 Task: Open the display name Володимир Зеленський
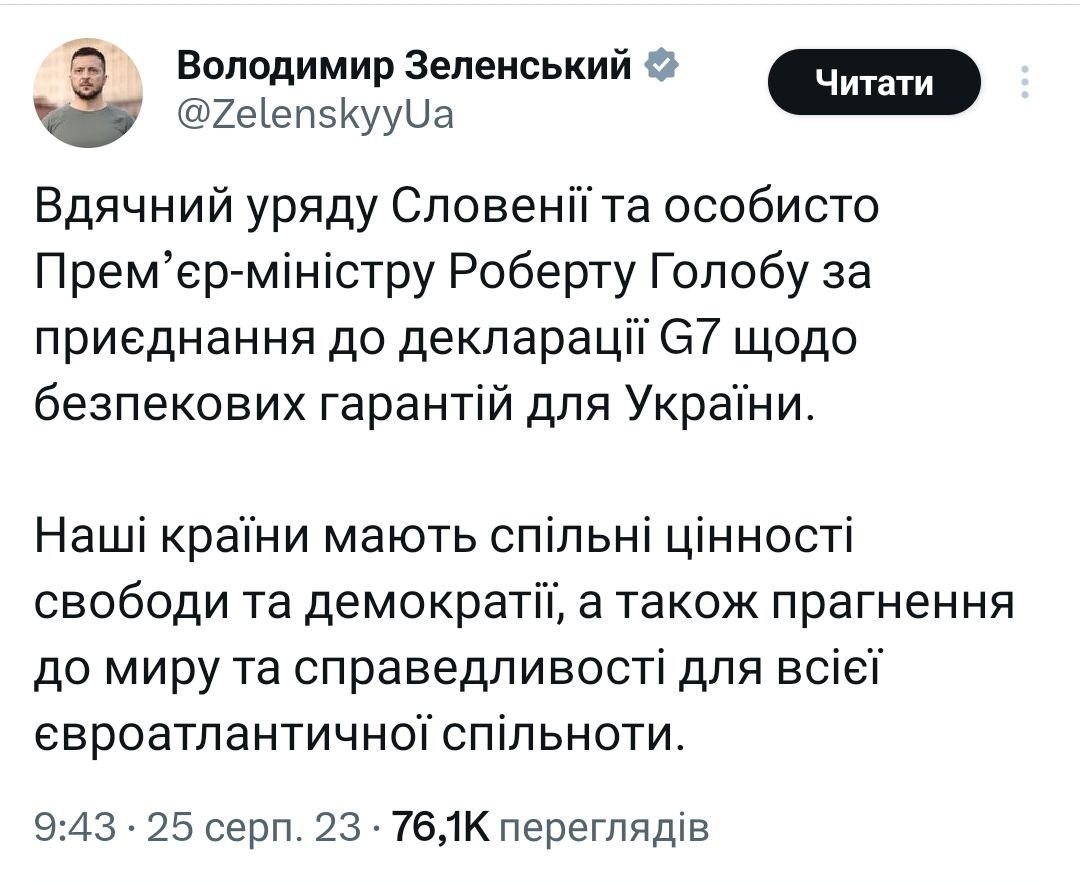tap(405, 67)
